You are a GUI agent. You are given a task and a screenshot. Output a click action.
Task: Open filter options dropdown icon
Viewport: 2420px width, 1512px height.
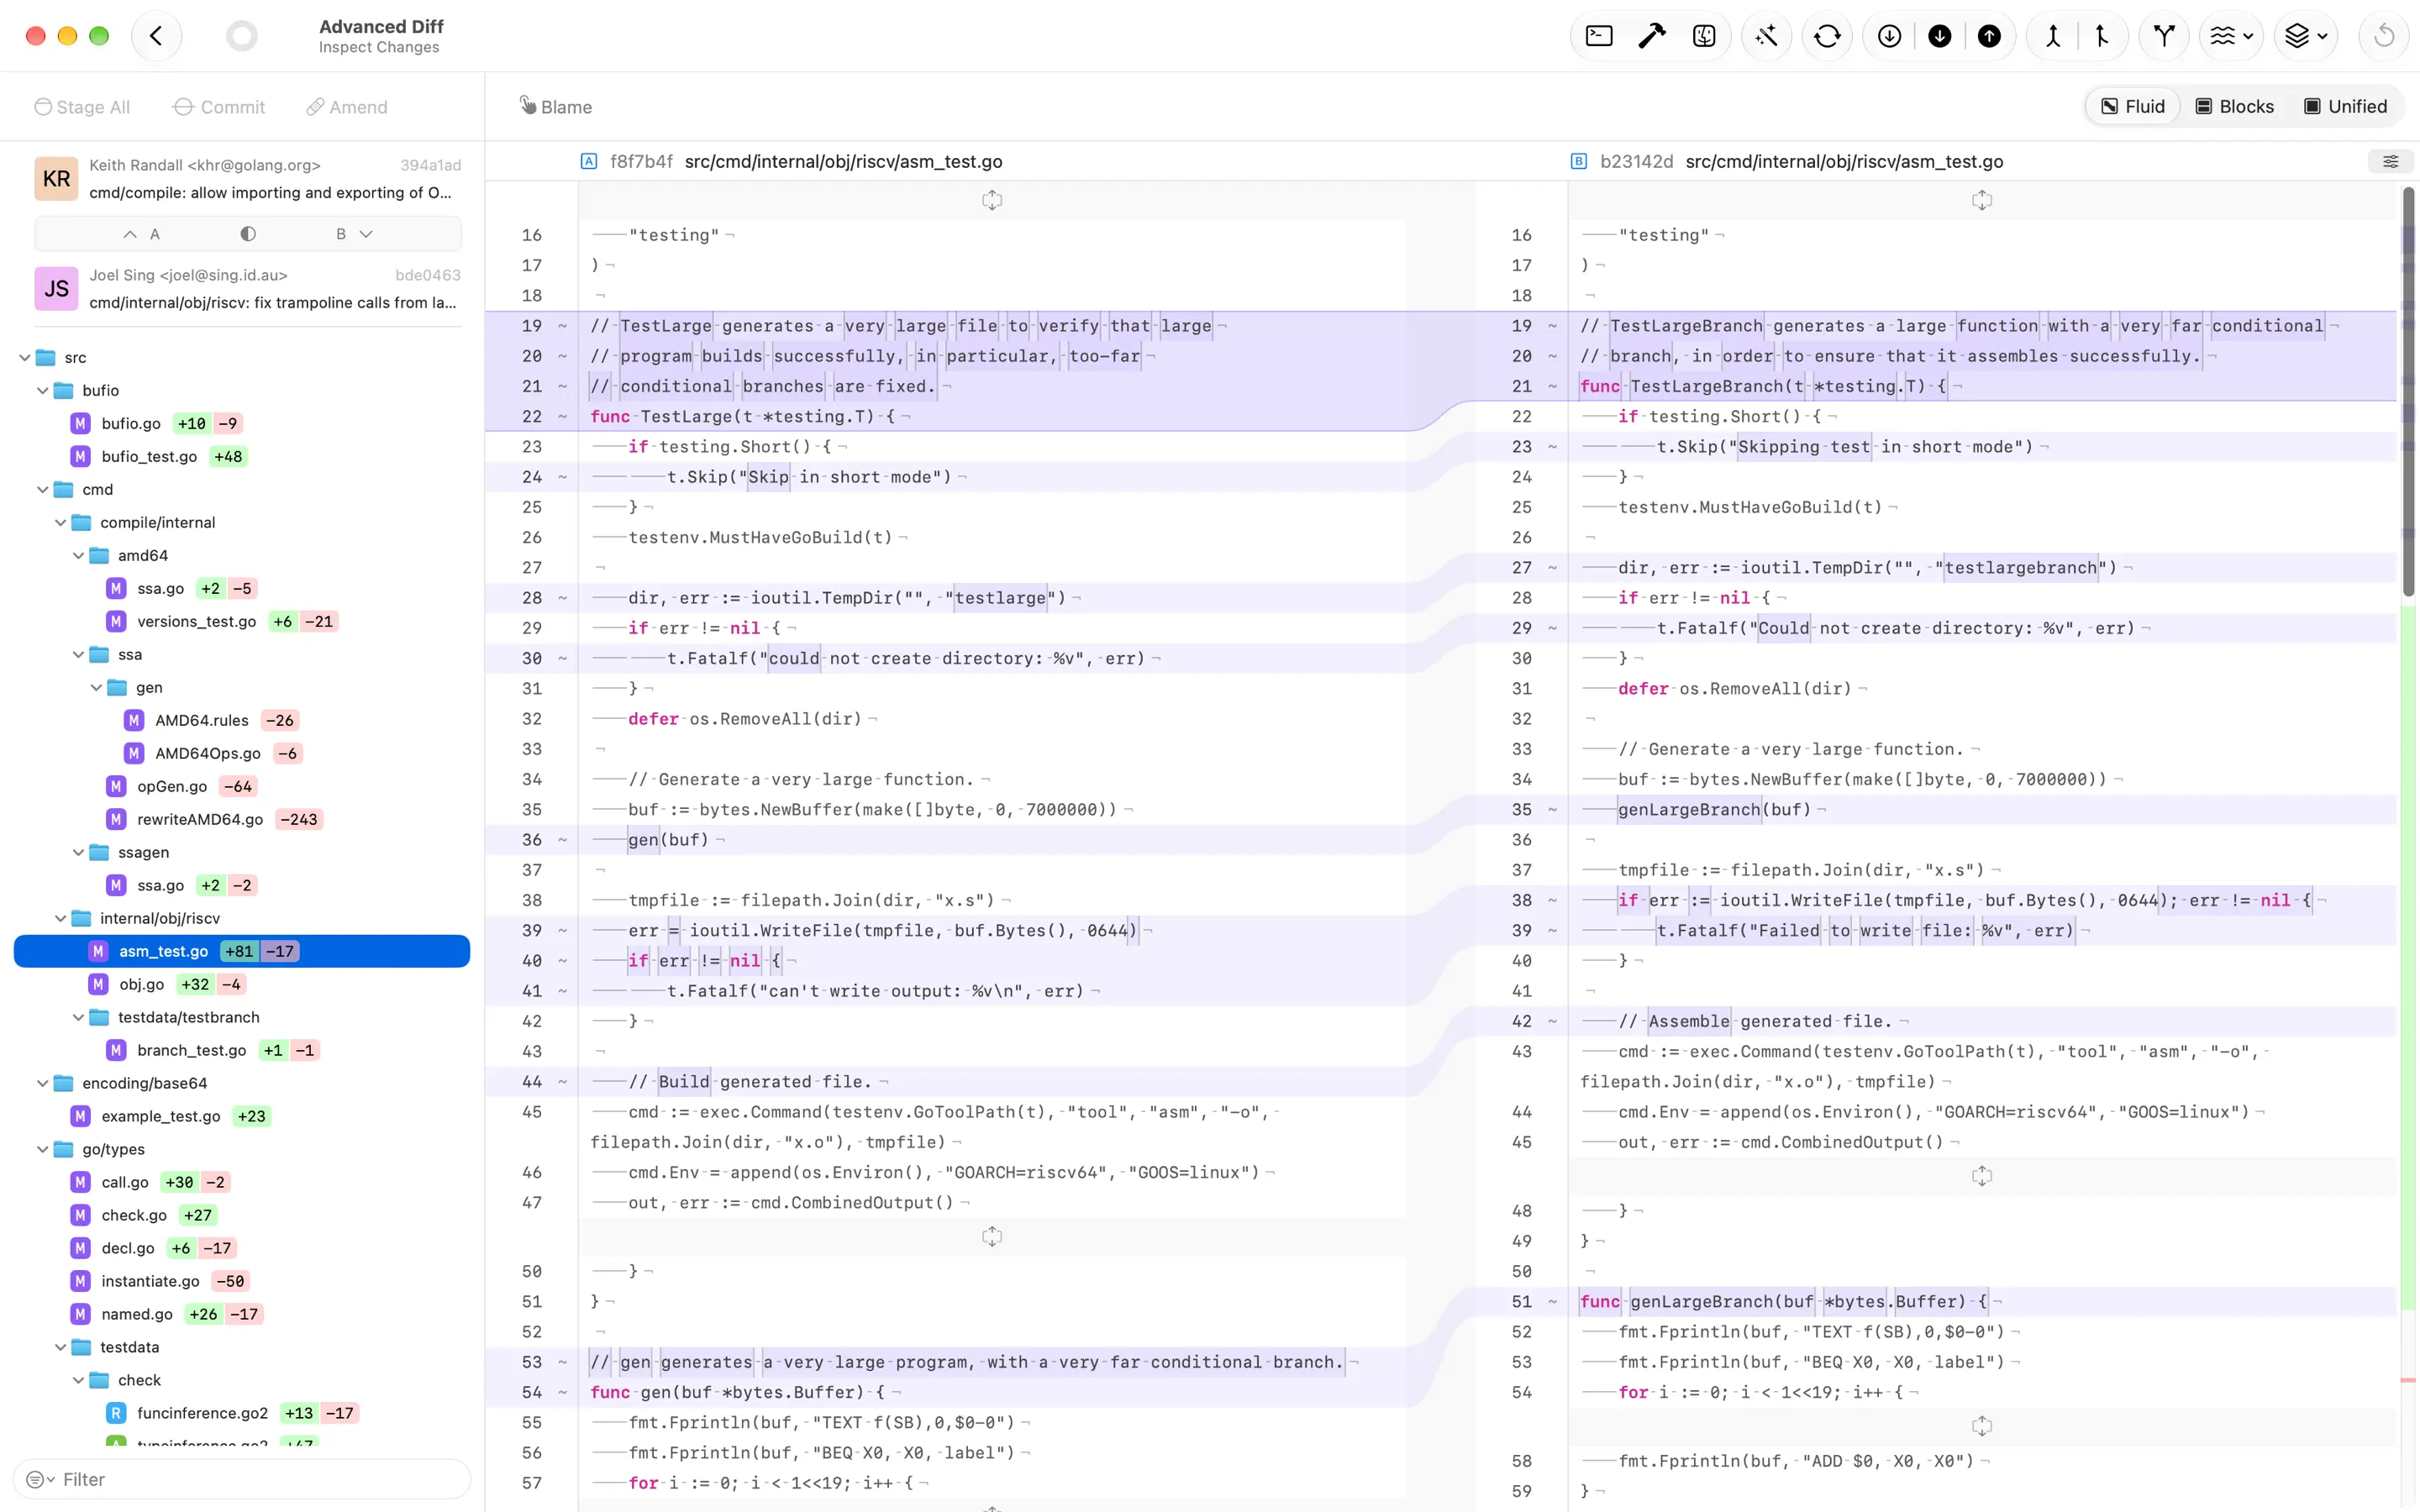[x=40, y=1479]
